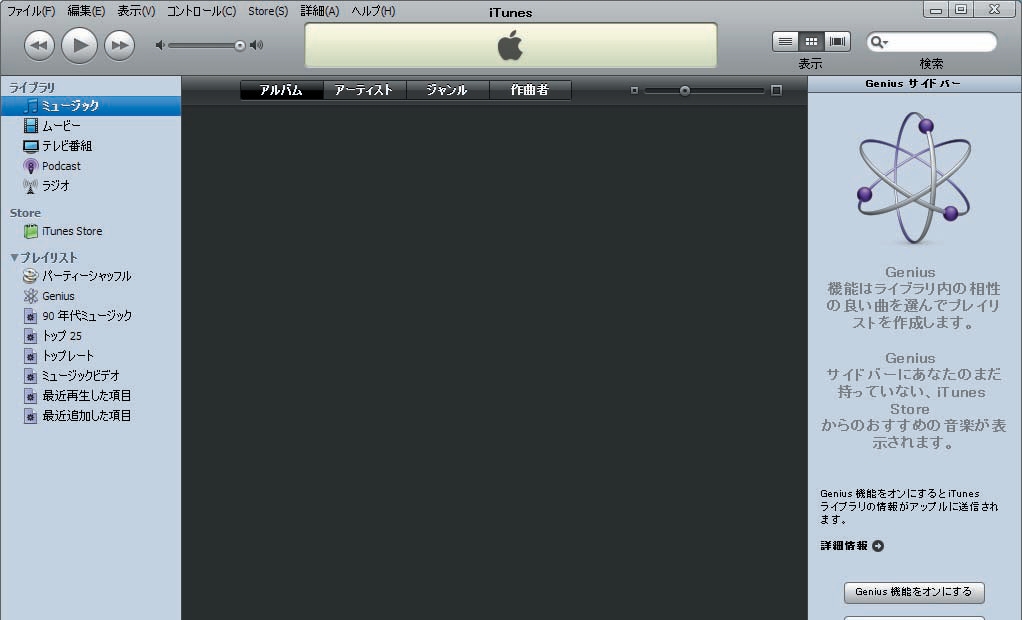The width and height of the screenshot is (1022, 620).
Task: Open the search magnifier dropdown
Action: coord(879,42)
